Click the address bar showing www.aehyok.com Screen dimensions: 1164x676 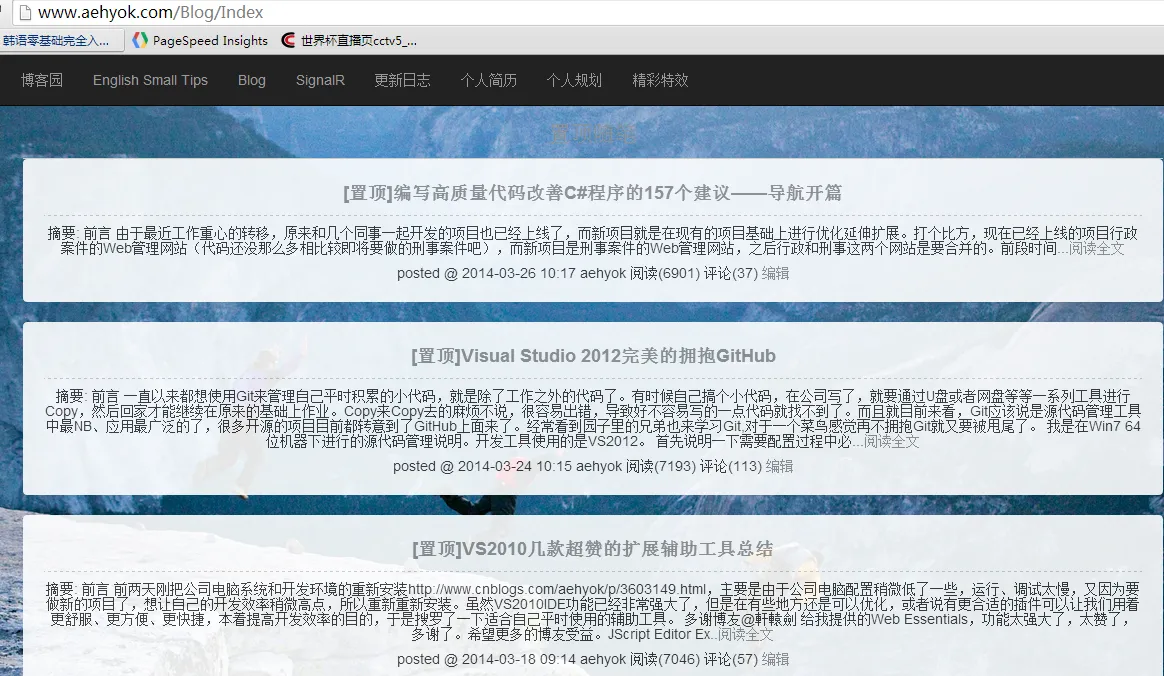point(400,13)
